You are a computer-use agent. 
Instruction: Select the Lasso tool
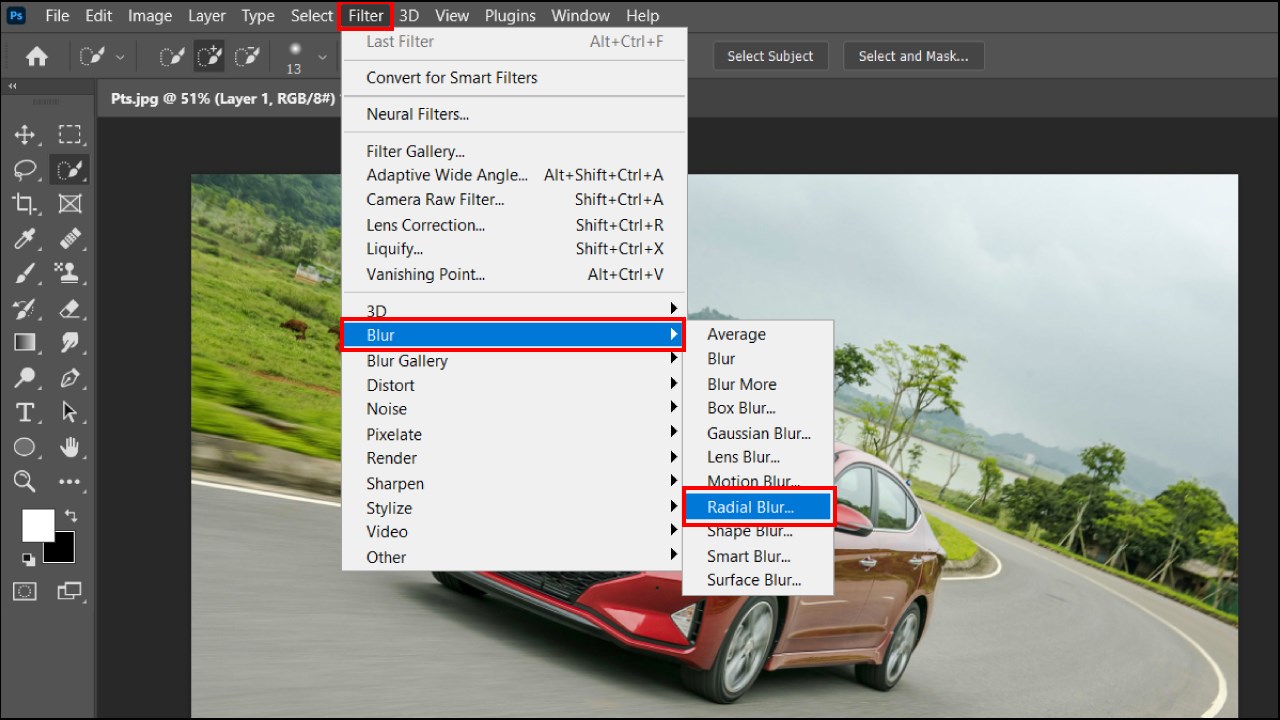tap(23, 170)
